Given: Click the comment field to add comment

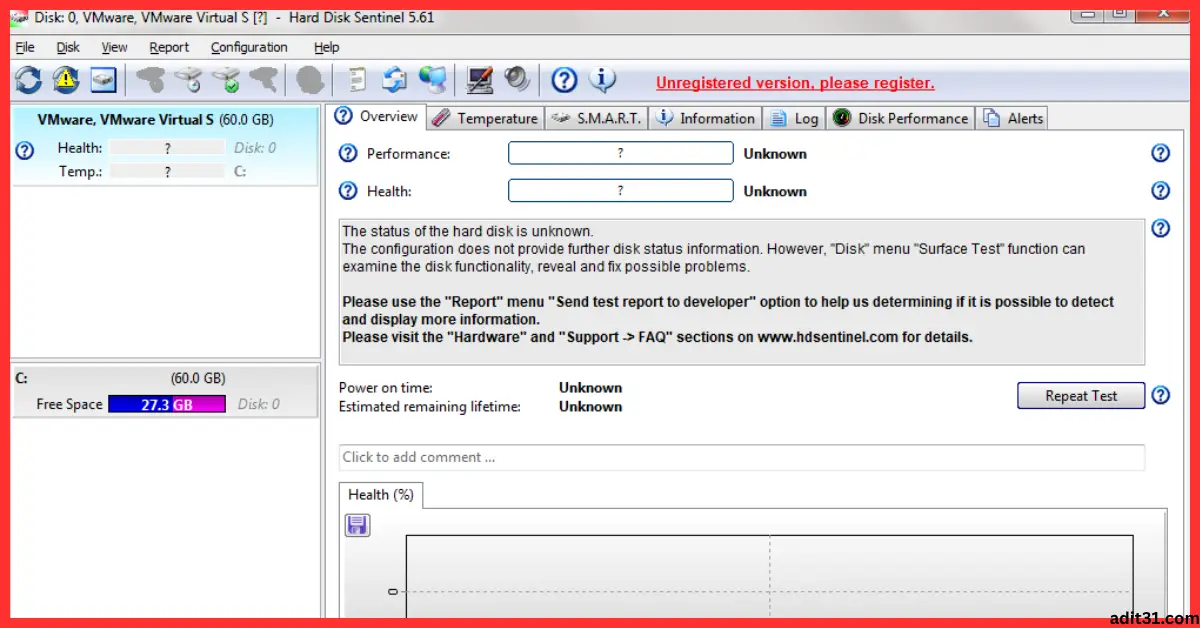Looking at the screenshot, I should pyautogui.click(x=742, y=457).
